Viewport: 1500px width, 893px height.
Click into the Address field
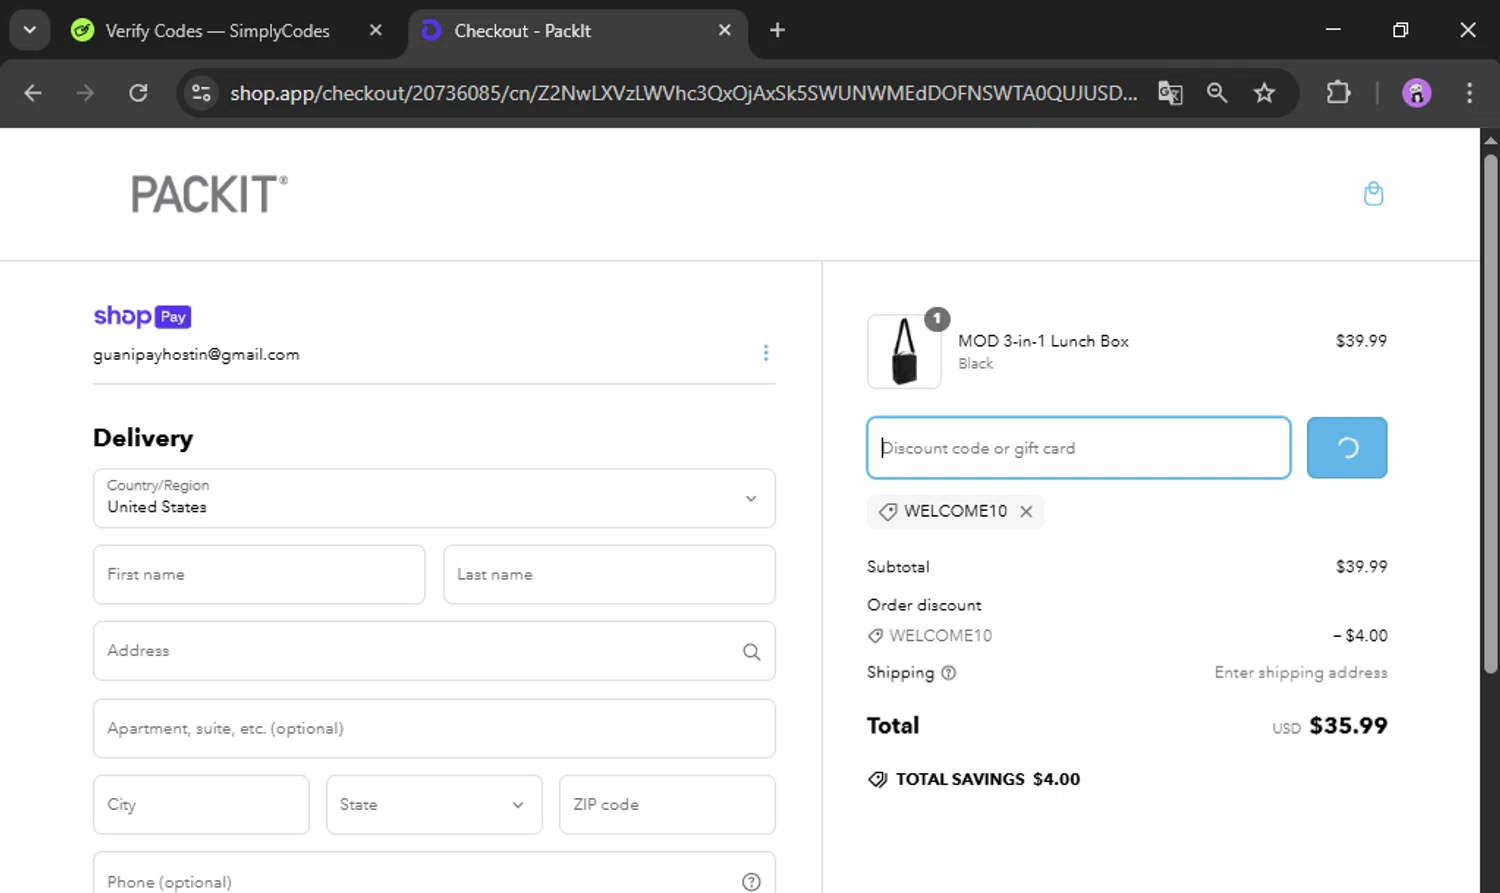point(434,651)
